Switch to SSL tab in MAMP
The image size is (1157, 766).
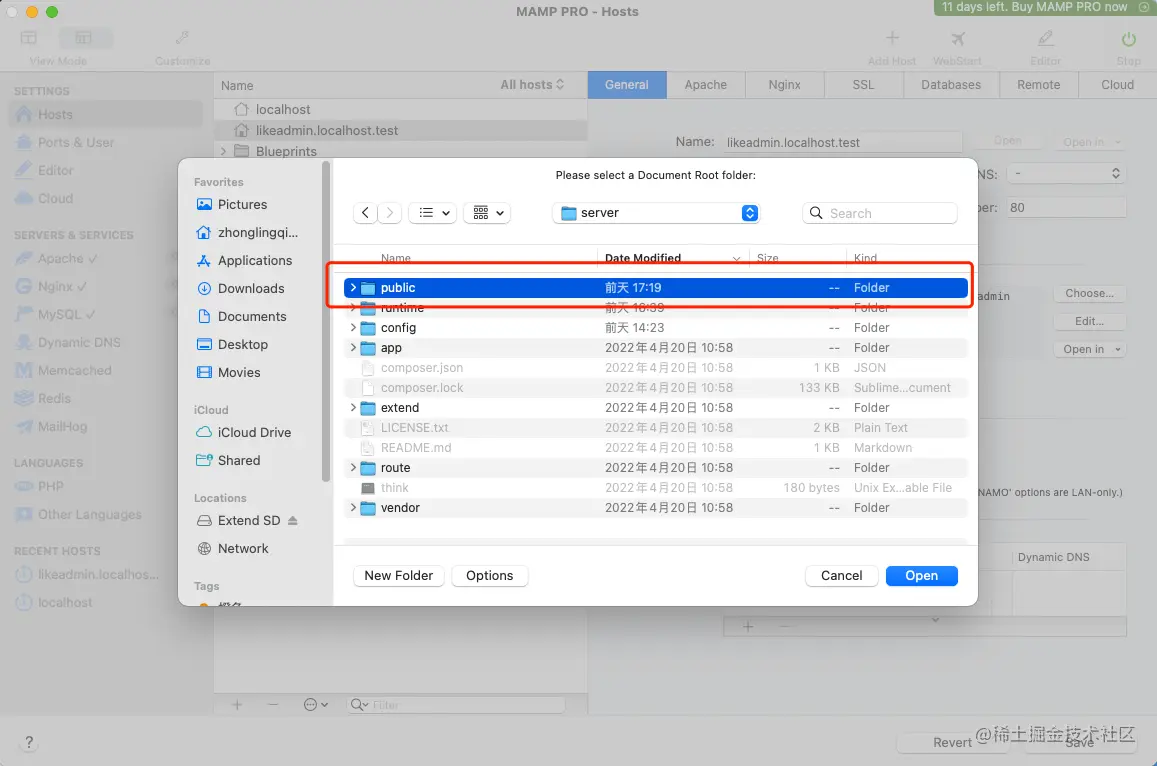pyautogui.click(x=863, y=85)
